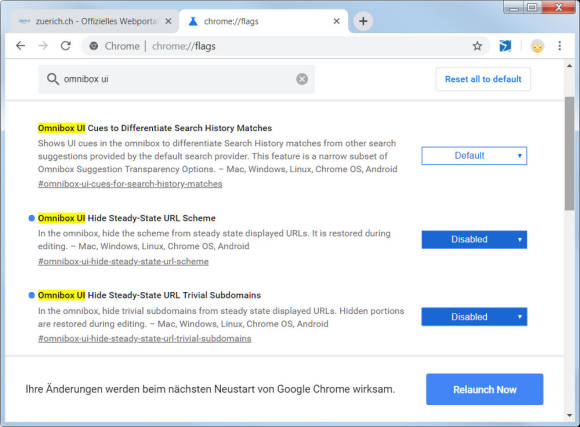Click the vertical scrollbar thumb
The width and height of the screenshot is (580, 427).
tap(569, 154)
